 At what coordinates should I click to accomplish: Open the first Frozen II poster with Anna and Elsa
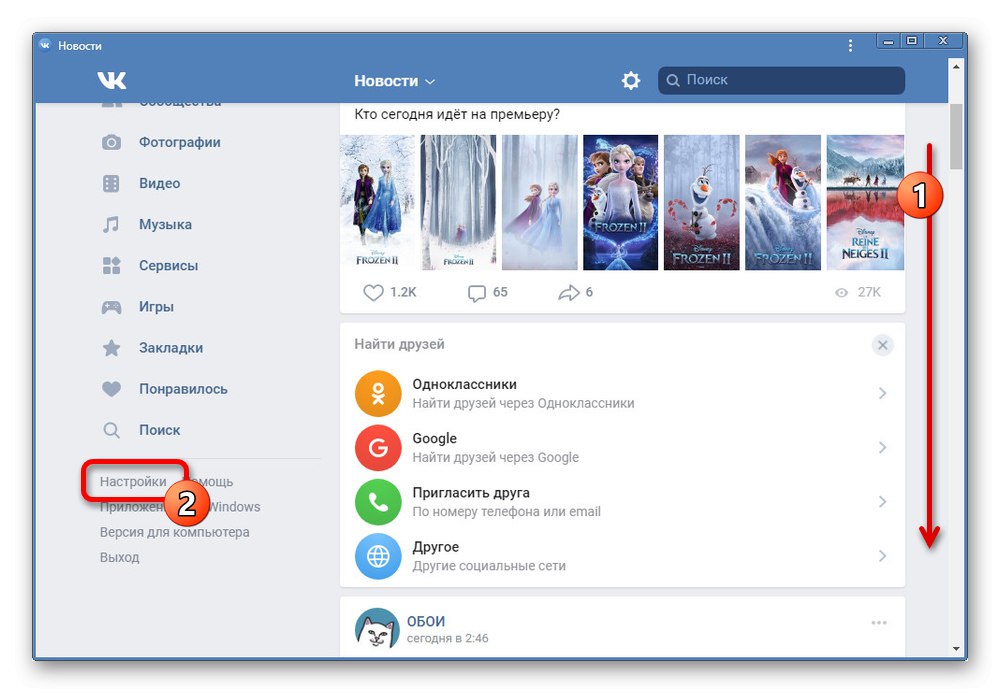378,202
